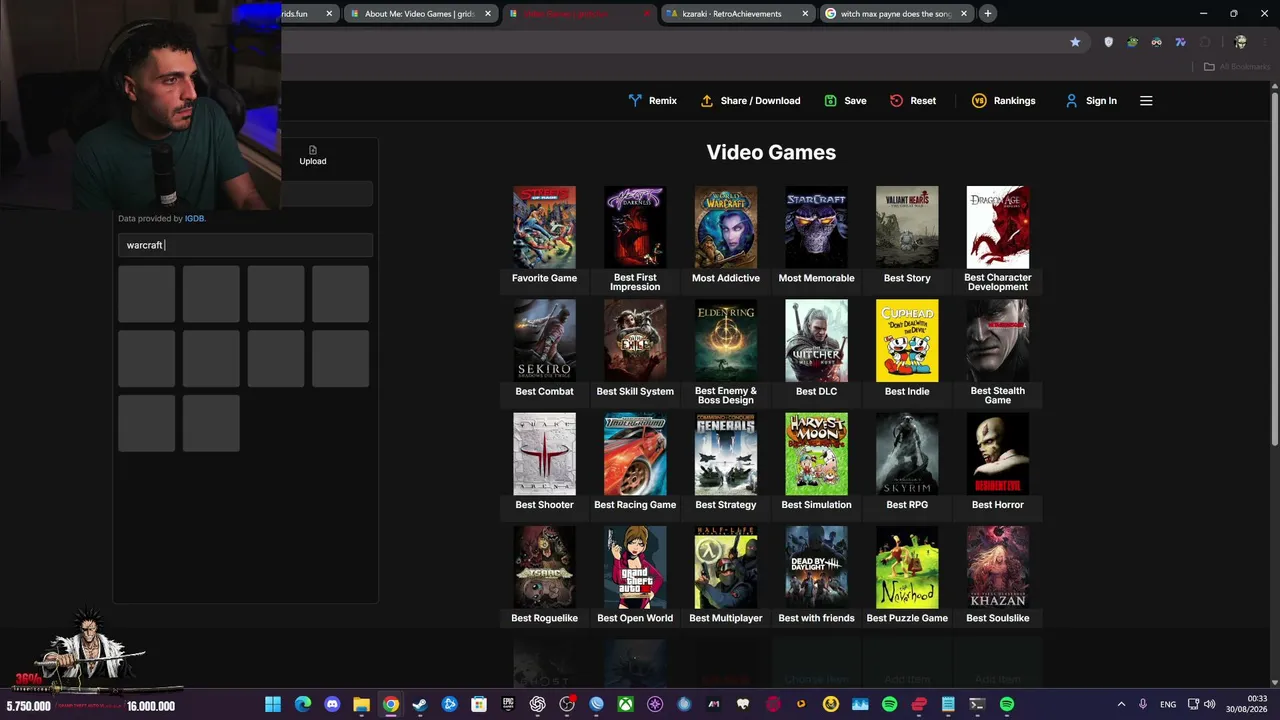Open Microsoft Edge from the taskbar

click(x=303, y=704)
